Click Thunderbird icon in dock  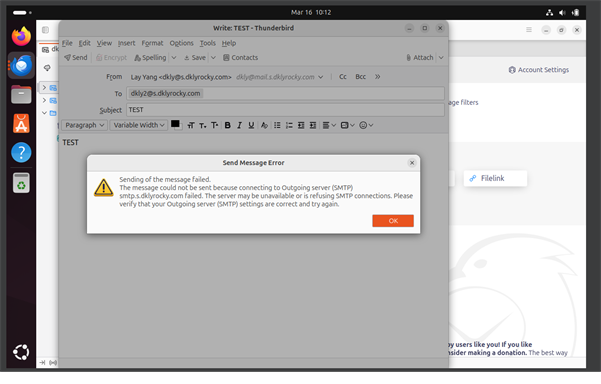click(x=21, y=65)
